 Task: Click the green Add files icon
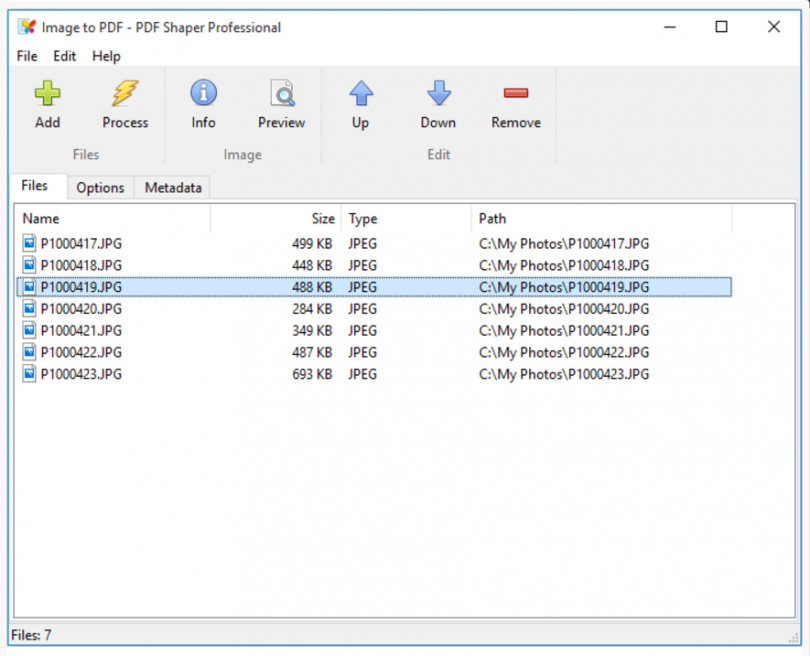click(48, 93)
